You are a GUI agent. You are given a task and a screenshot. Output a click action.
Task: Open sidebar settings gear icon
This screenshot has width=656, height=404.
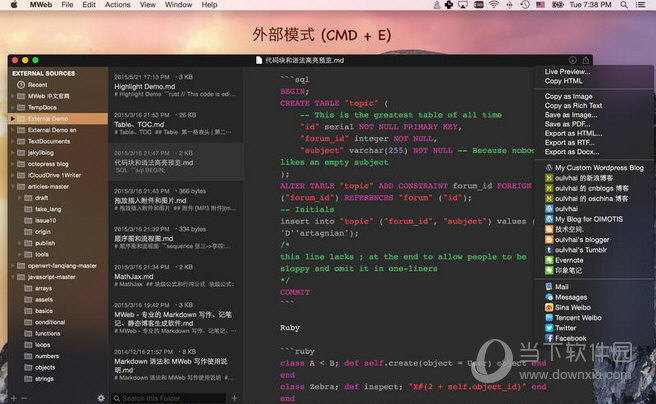coord(101,398)
